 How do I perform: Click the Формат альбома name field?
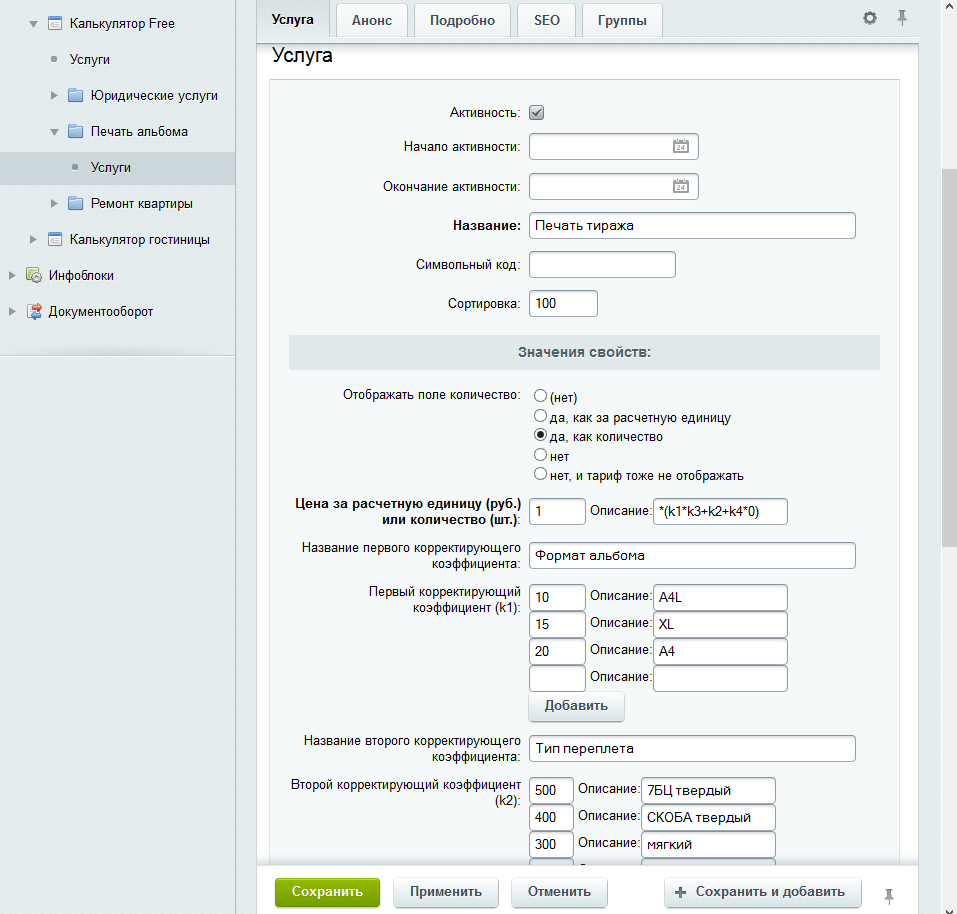692,555
